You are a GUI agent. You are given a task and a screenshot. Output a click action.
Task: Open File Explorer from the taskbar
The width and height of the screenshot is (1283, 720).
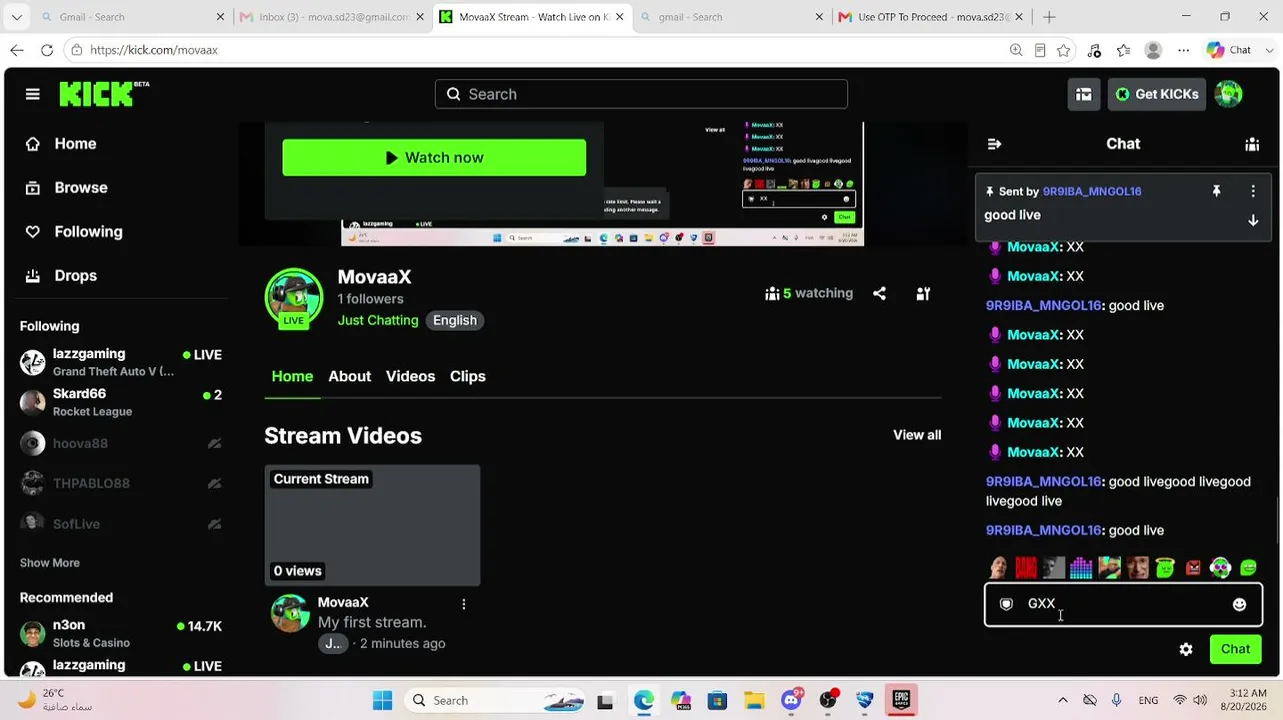point(754,700)
